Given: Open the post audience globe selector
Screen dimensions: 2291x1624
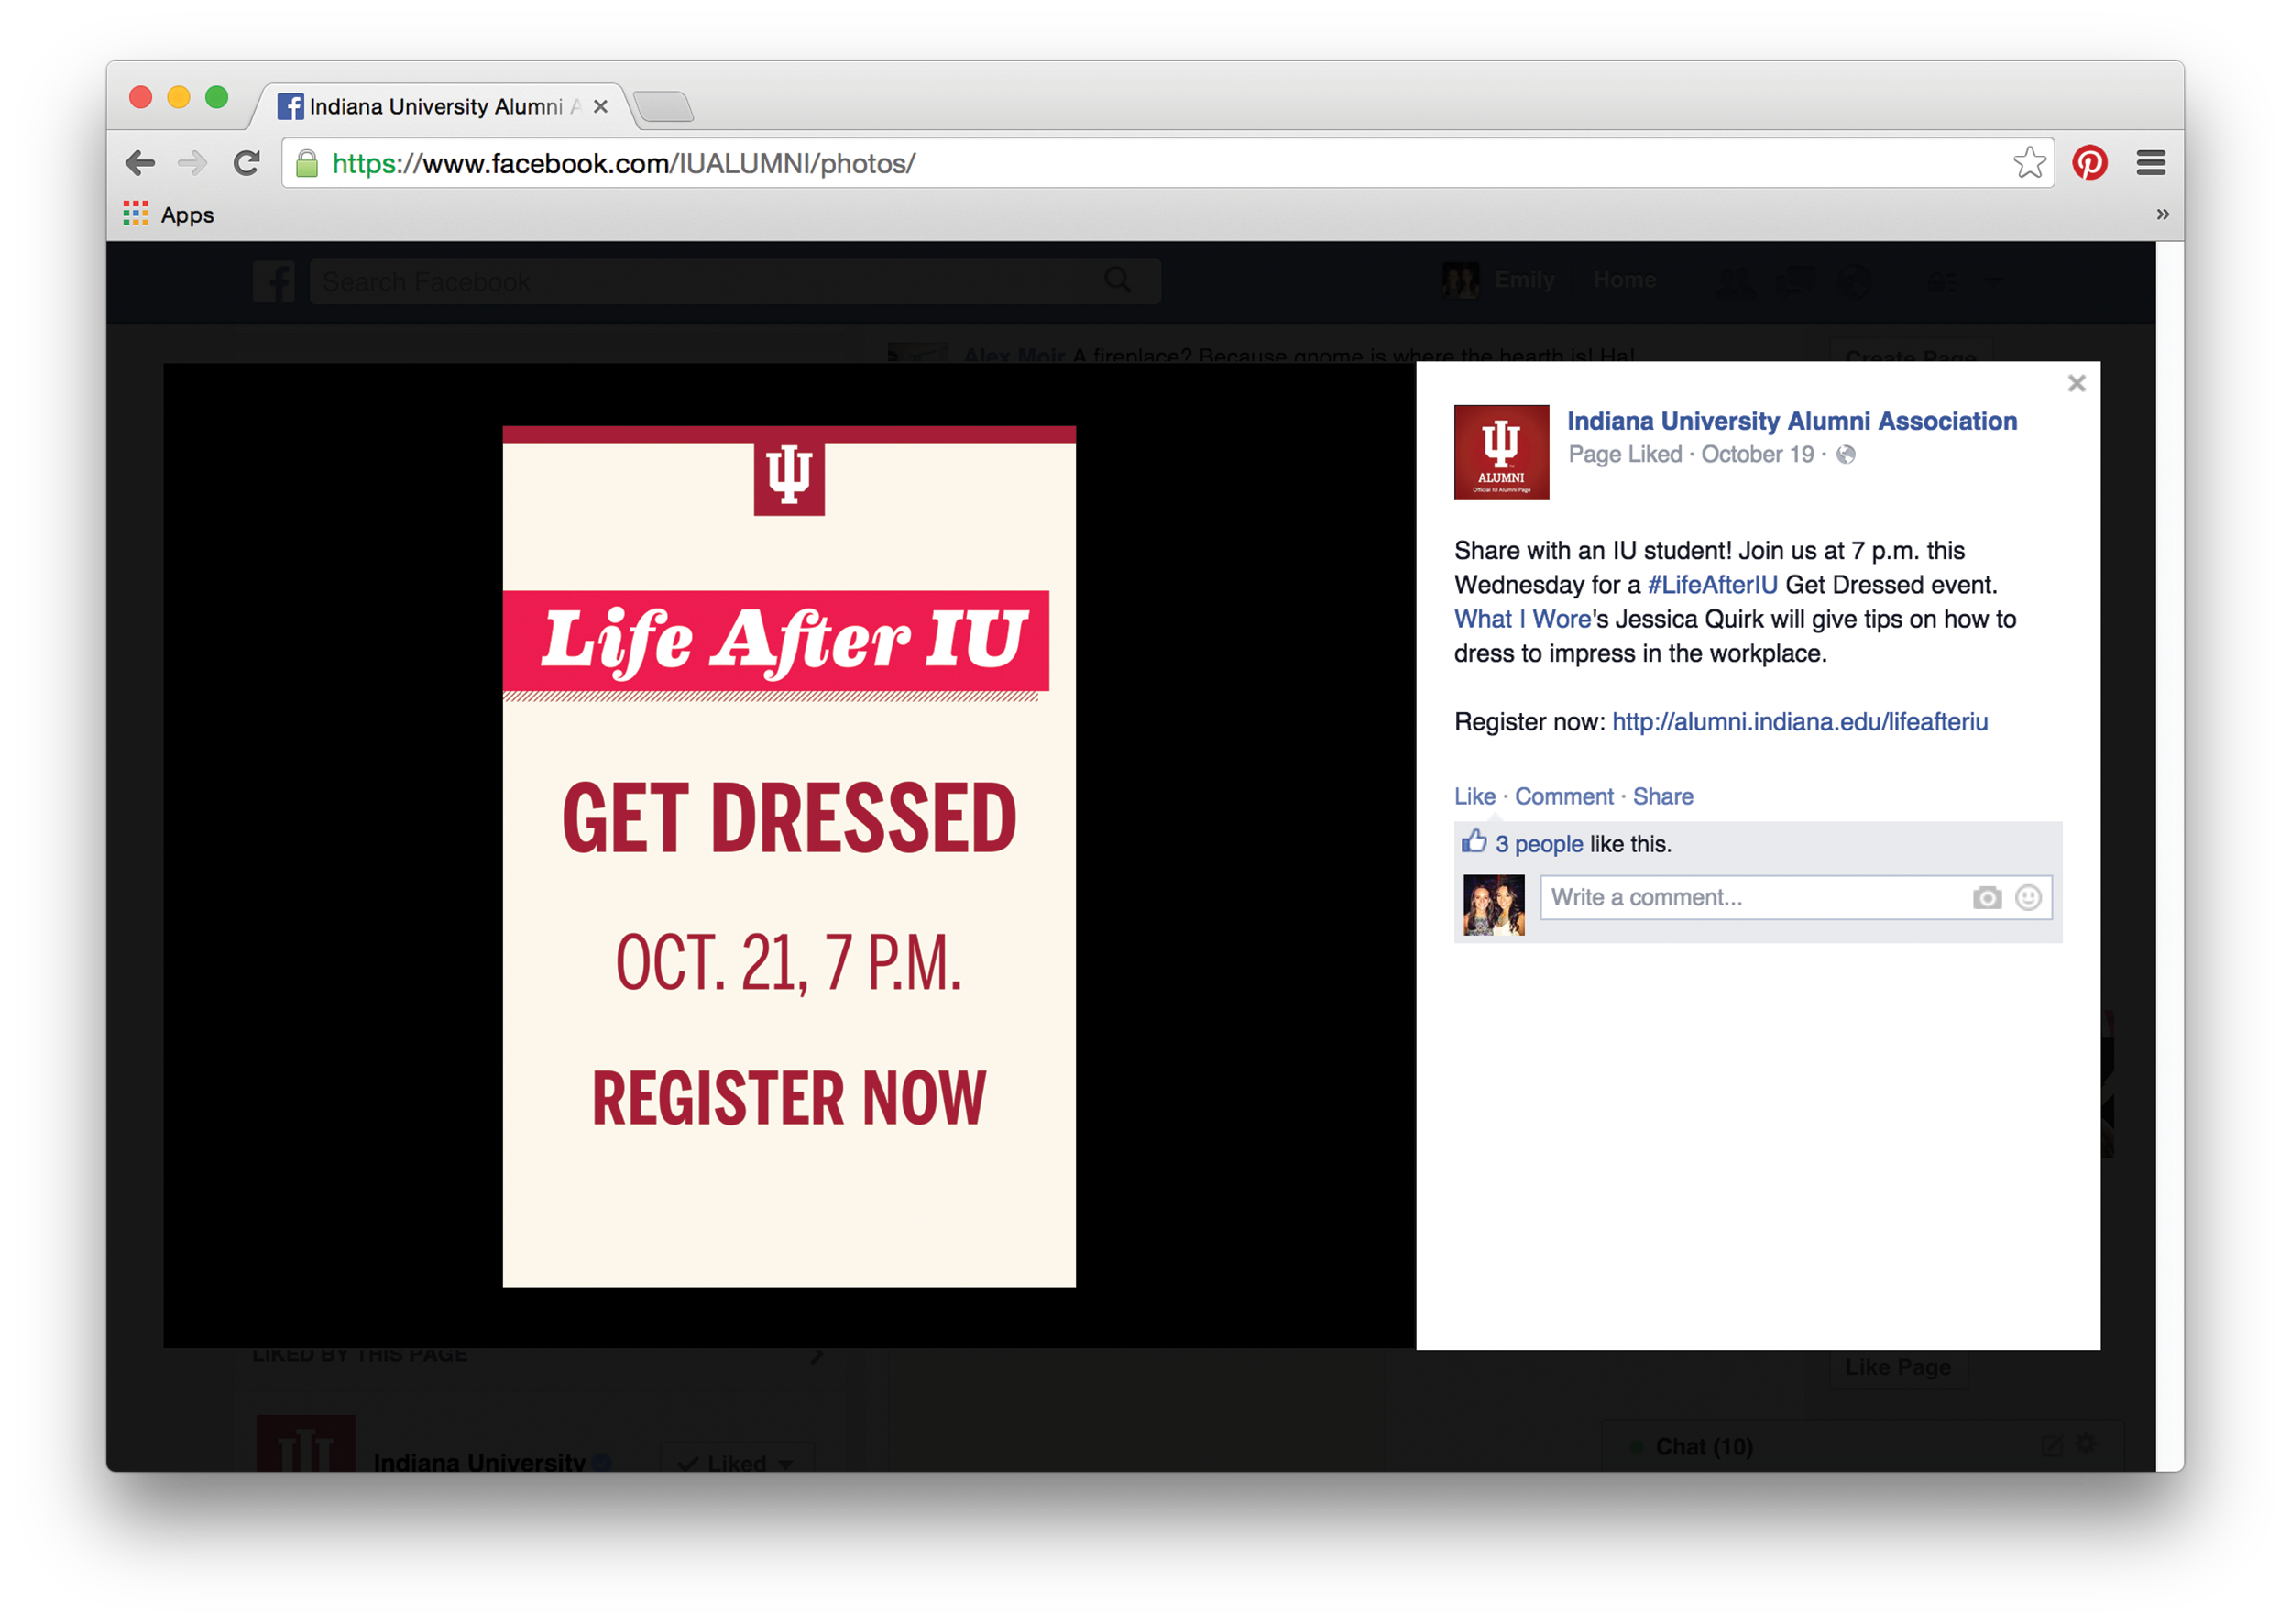Looking at the screenshot, I should (x=1845, y=455).
